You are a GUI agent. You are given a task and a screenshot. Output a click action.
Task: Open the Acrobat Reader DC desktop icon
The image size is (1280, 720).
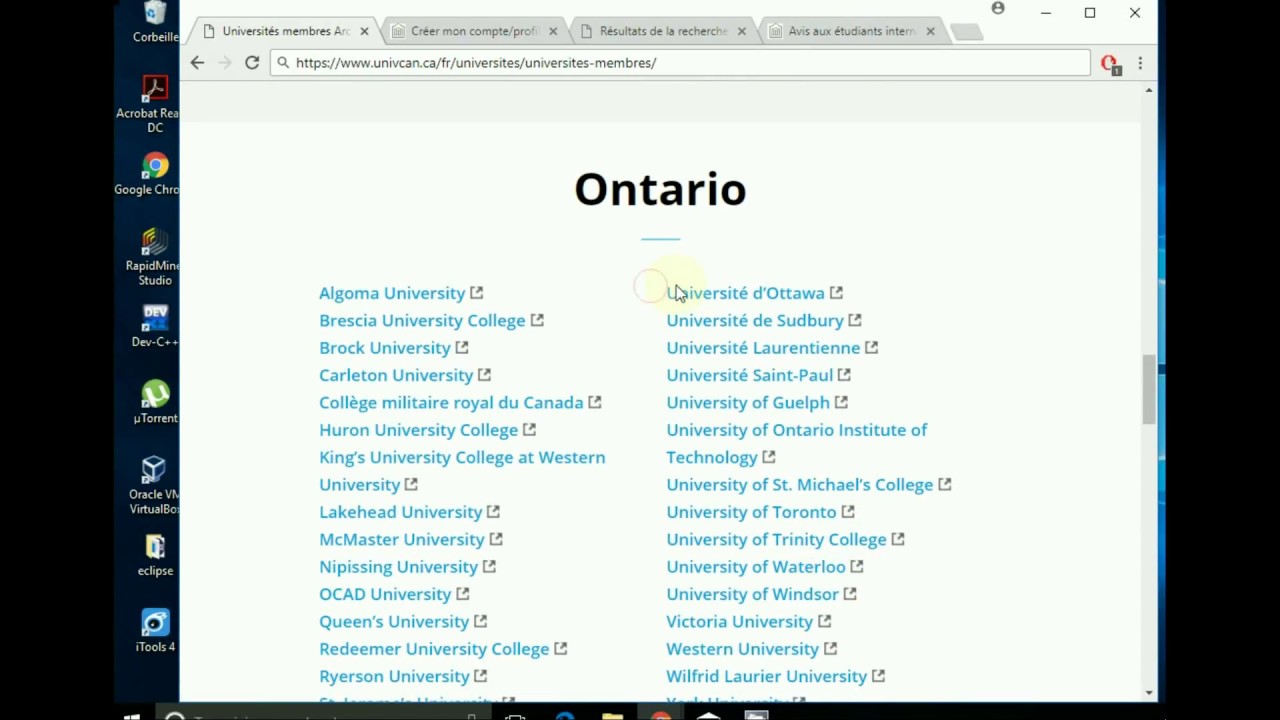(x=155, y=104)
